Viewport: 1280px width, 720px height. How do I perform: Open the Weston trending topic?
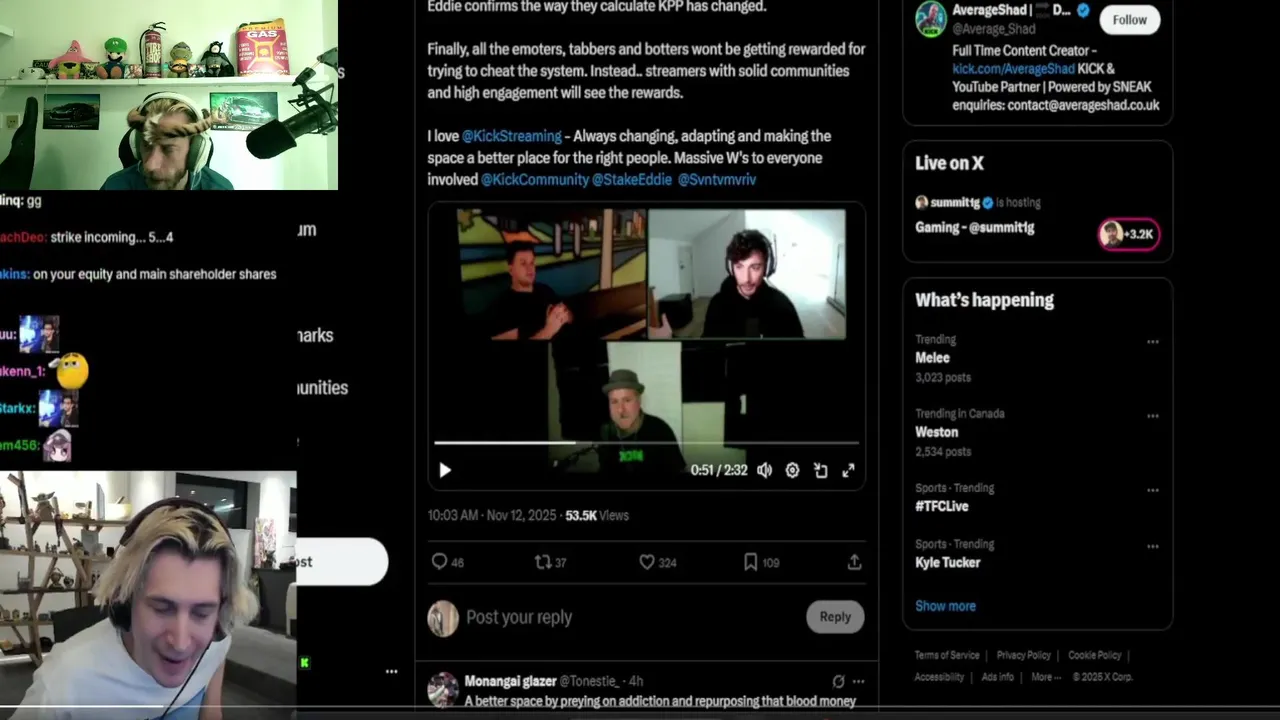tap(936, 432)
